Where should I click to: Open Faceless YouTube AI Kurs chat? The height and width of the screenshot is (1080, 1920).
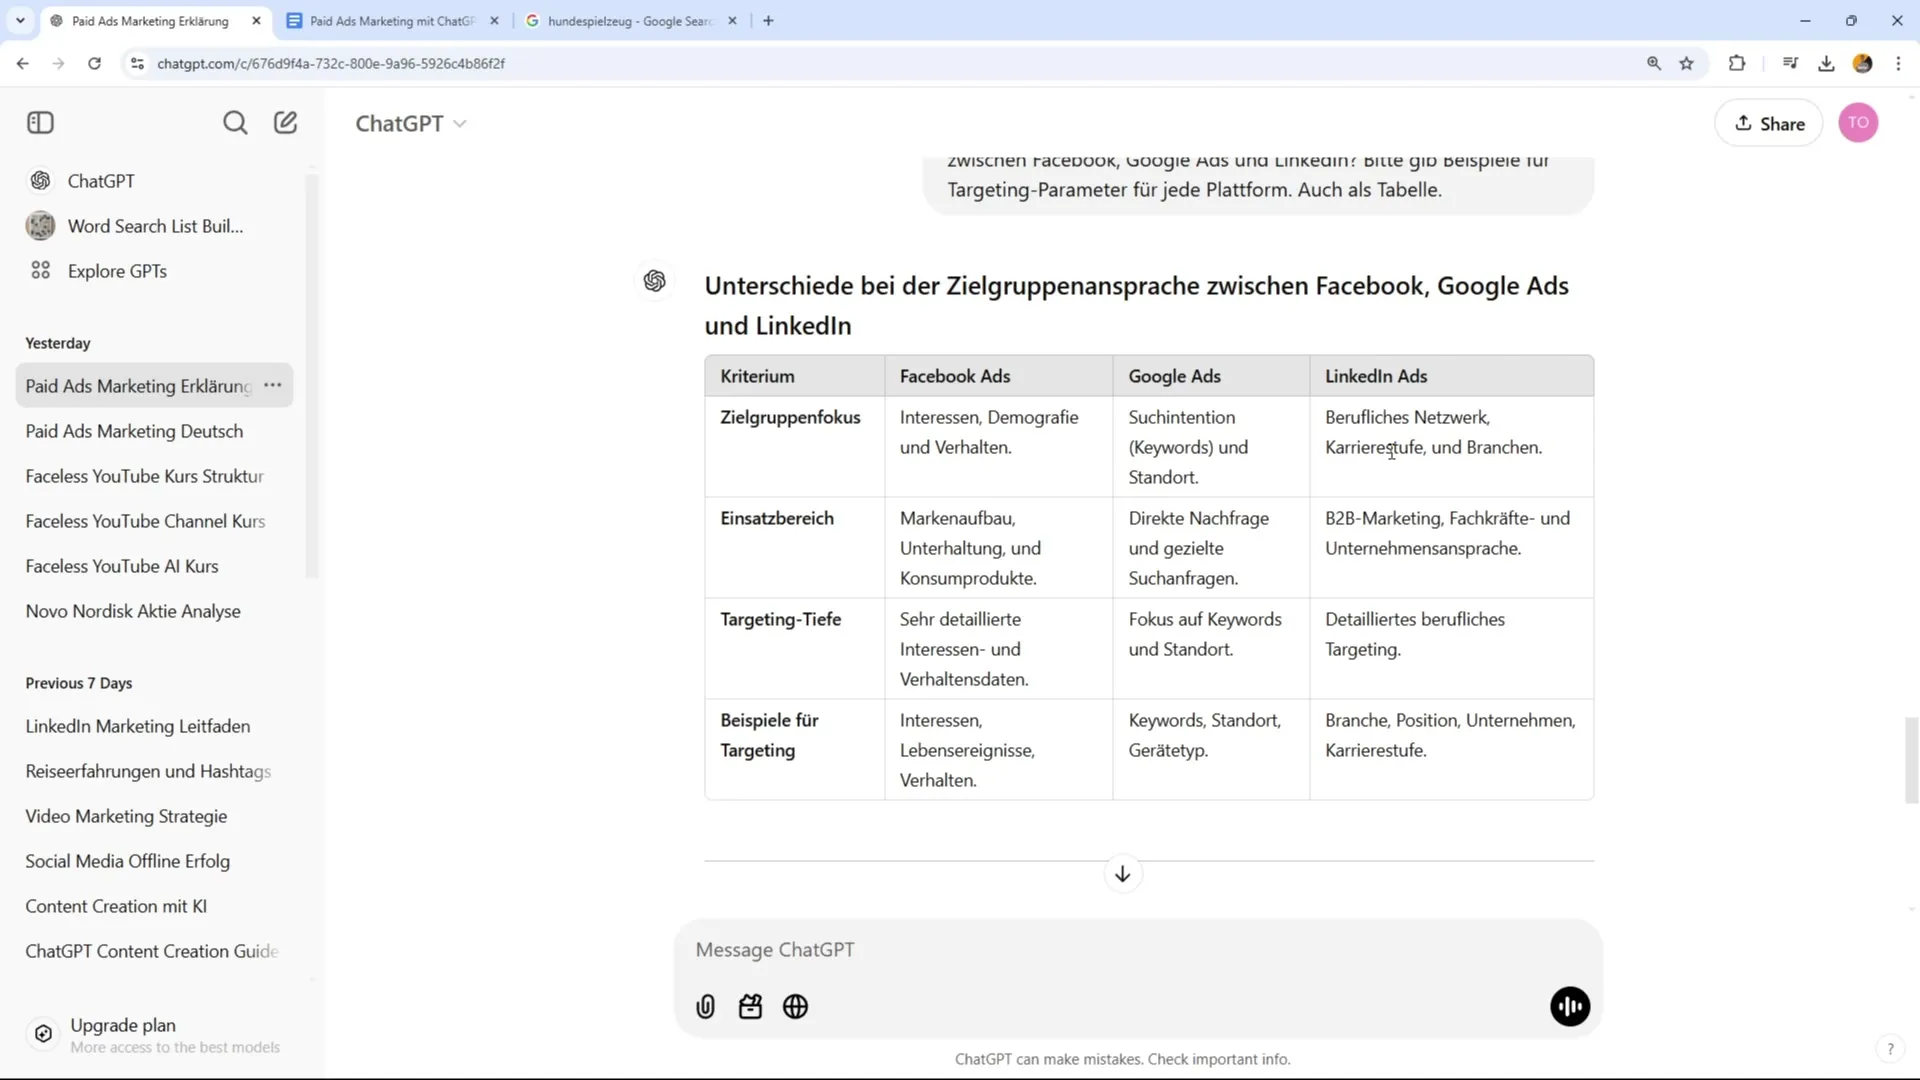tap(155, 566)
